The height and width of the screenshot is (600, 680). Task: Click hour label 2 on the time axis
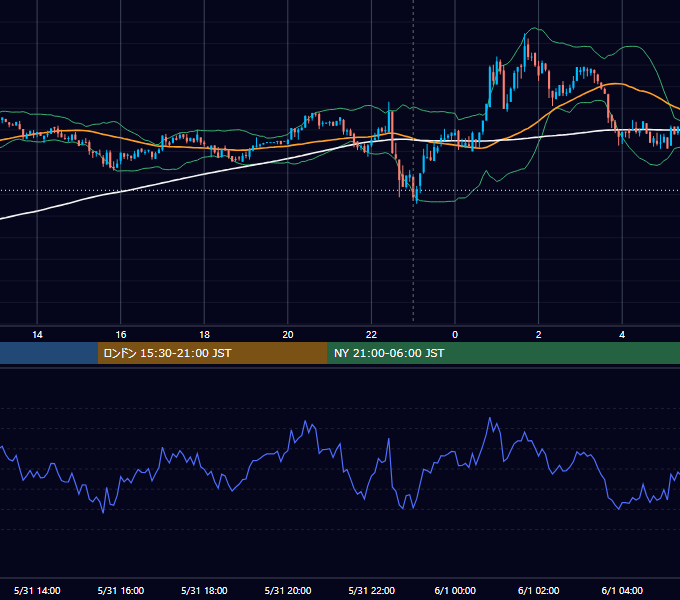(539, 335)
